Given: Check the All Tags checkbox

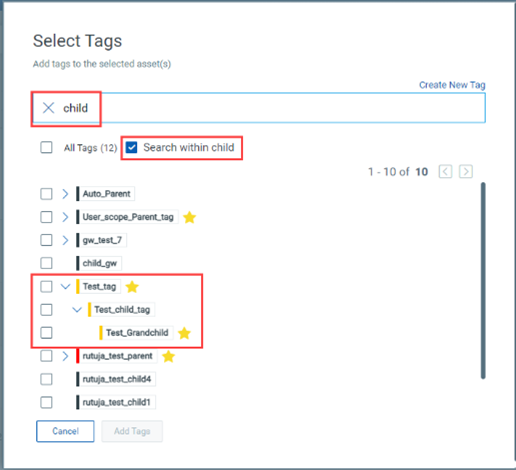Looking at the screenshot, I should tap(46, 147).
